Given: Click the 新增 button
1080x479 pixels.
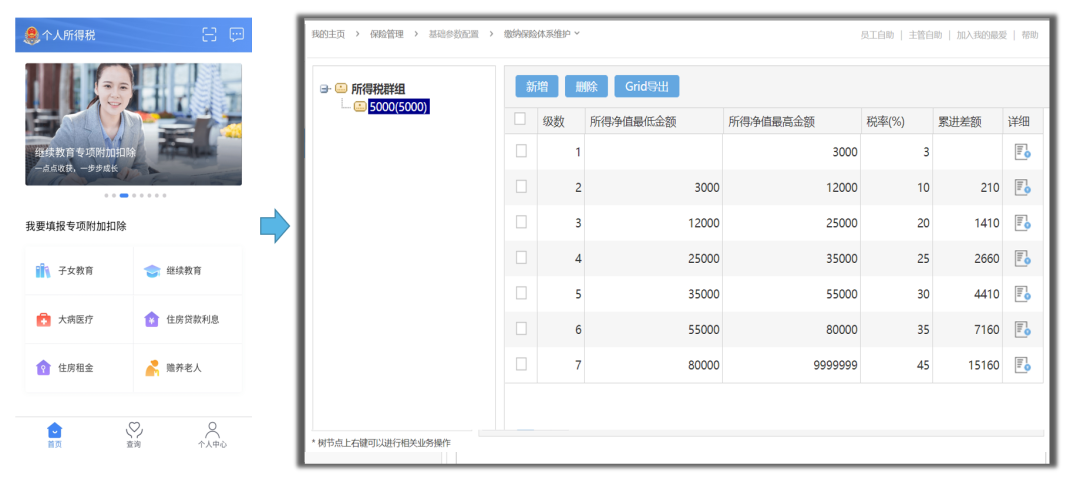Looking at the screenshot, I should 537,86.
